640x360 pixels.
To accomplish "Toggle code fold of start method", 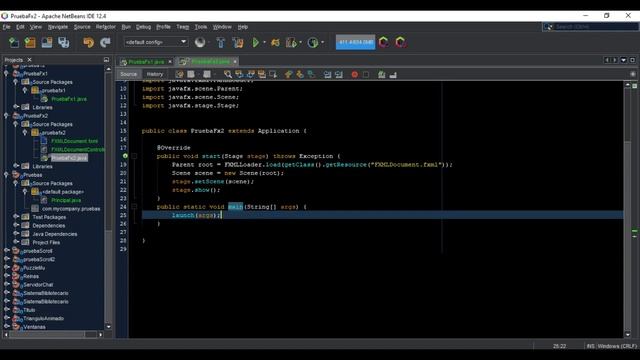I will [x=134, y=156].
